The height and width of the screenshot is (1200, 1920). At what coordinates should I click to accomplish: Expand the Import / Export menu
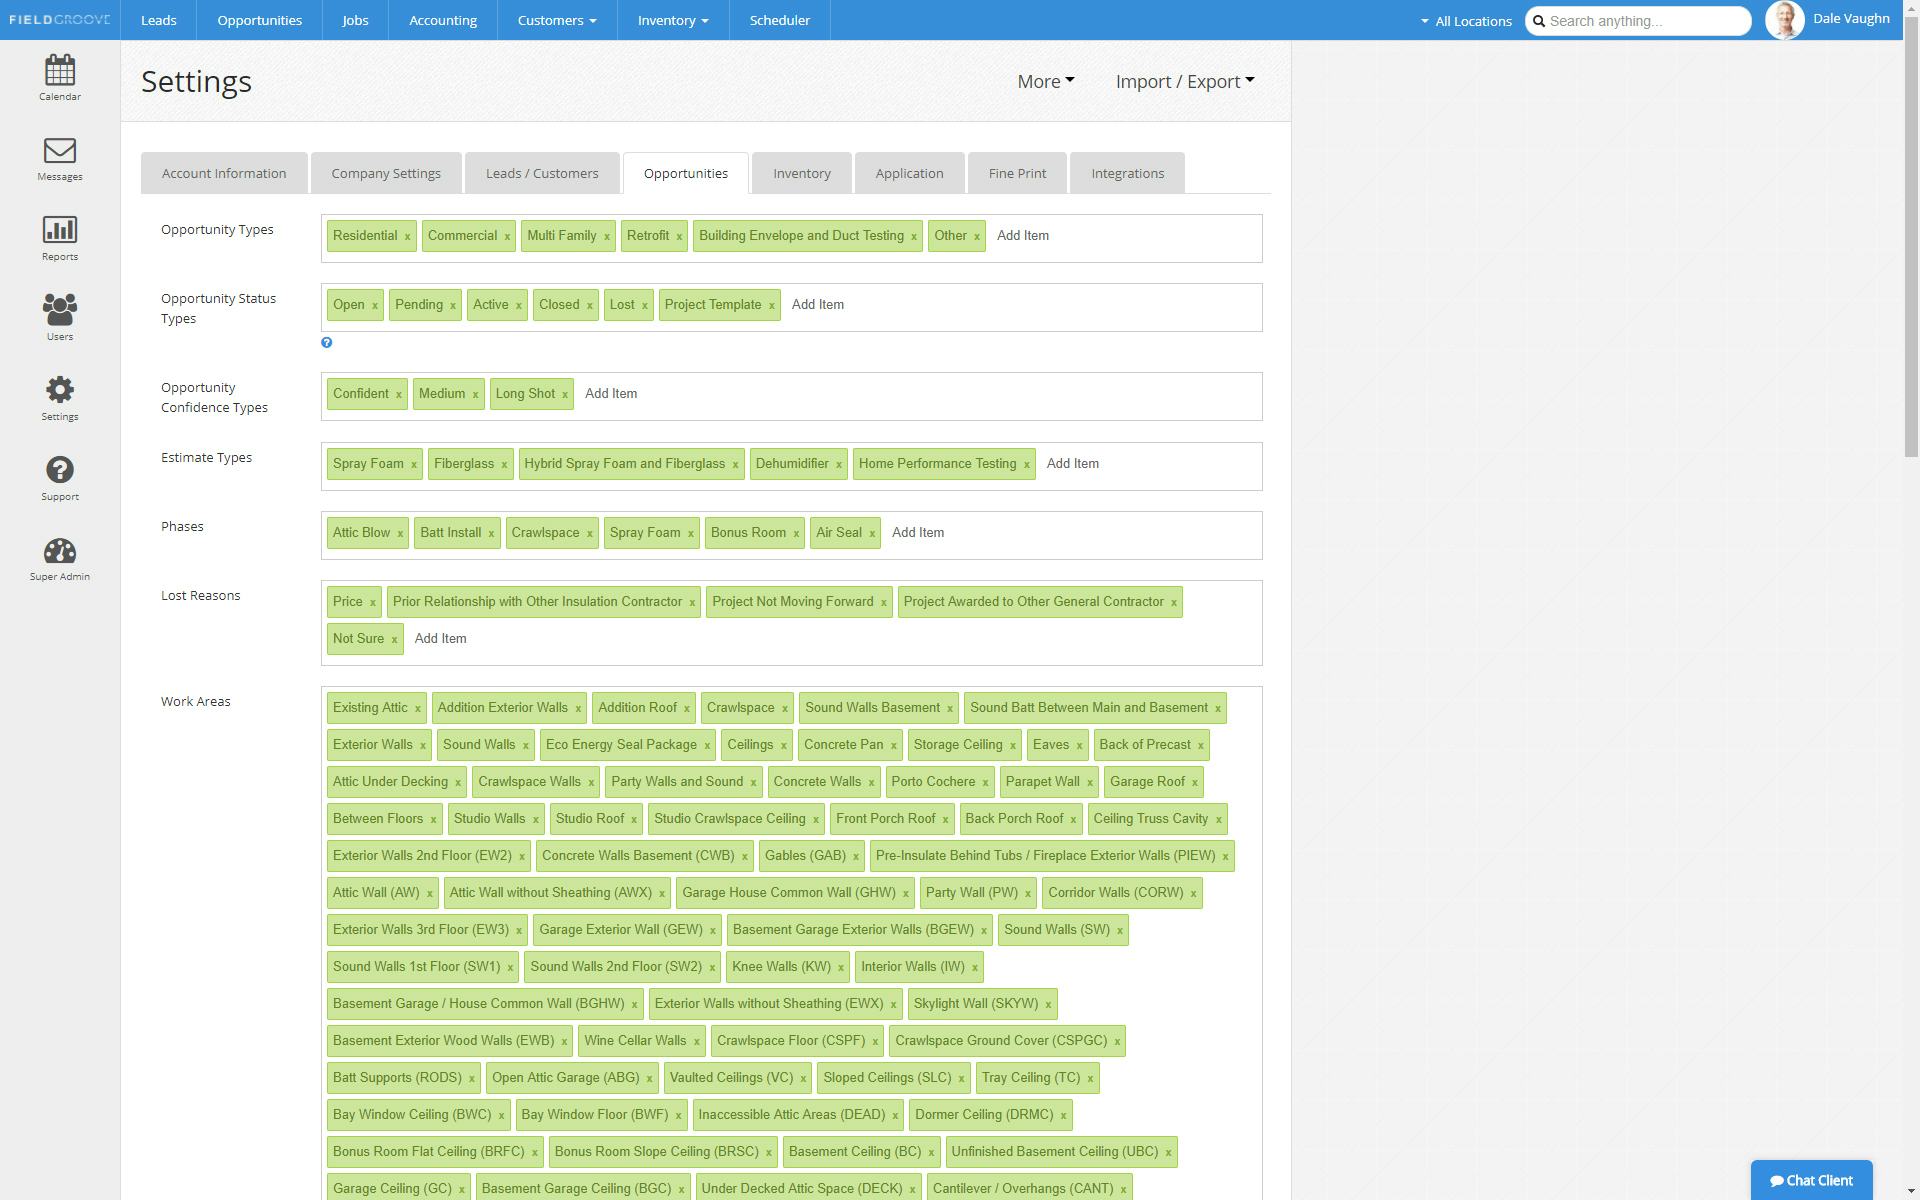pyautogui.click(x=1185, y=82)
